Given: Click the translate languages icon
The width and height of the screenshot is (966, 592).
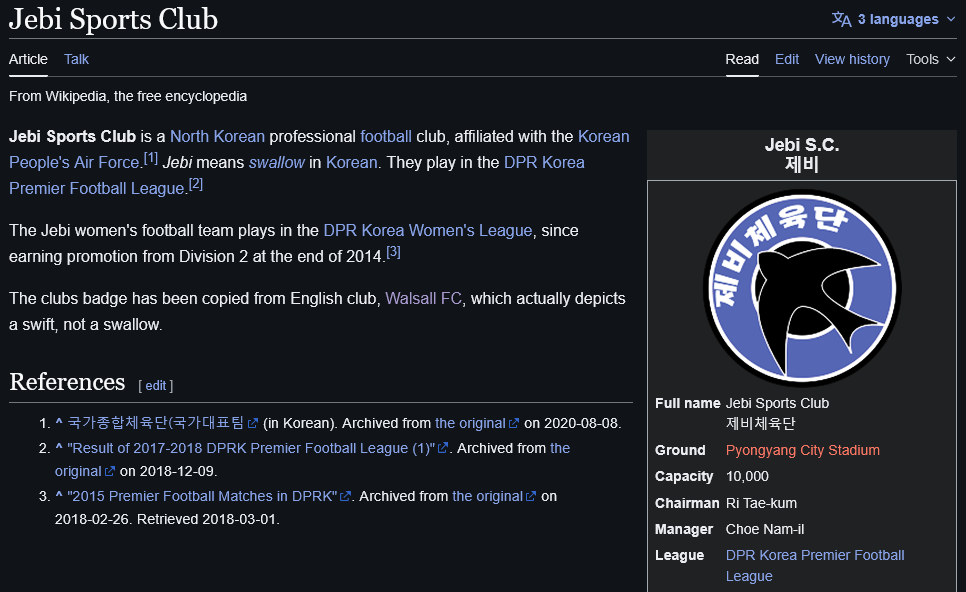Looking at the screenshot, I should pyautogui.click(x=841, y=19).
